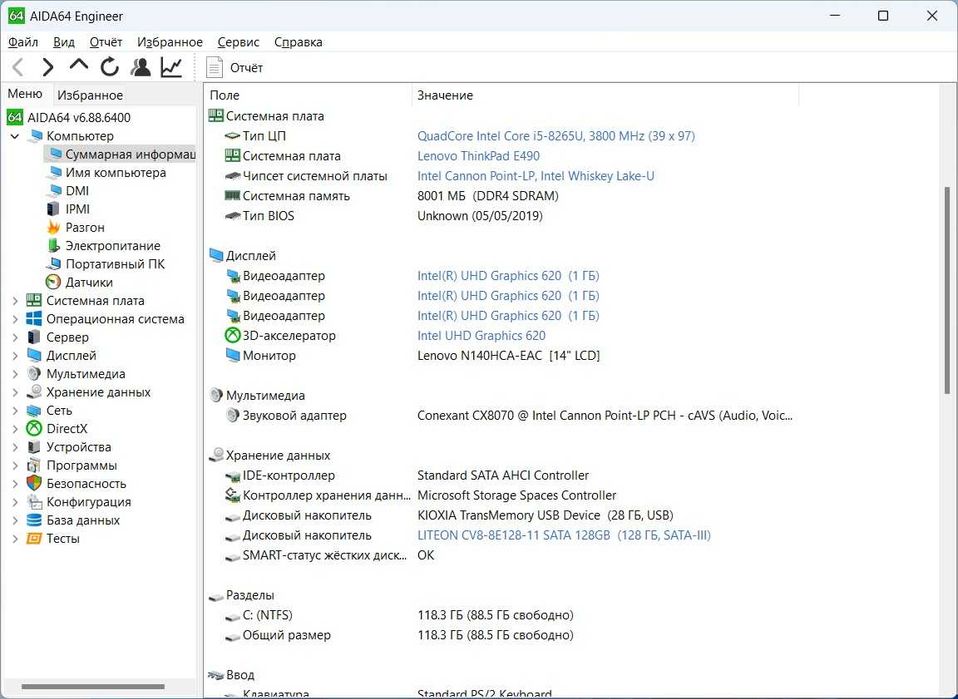The height and width of the screenshot is (699, 958).
Task: Expand the Устройства tree node
Action: pyautogui.click(x=15, y=447)
